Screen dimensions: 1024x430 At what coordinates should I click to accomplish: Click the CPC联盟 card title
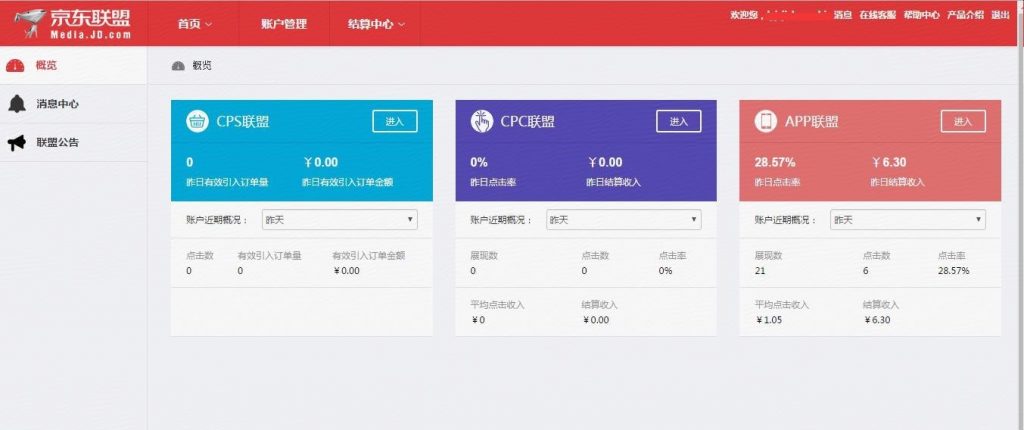point(528,122)
